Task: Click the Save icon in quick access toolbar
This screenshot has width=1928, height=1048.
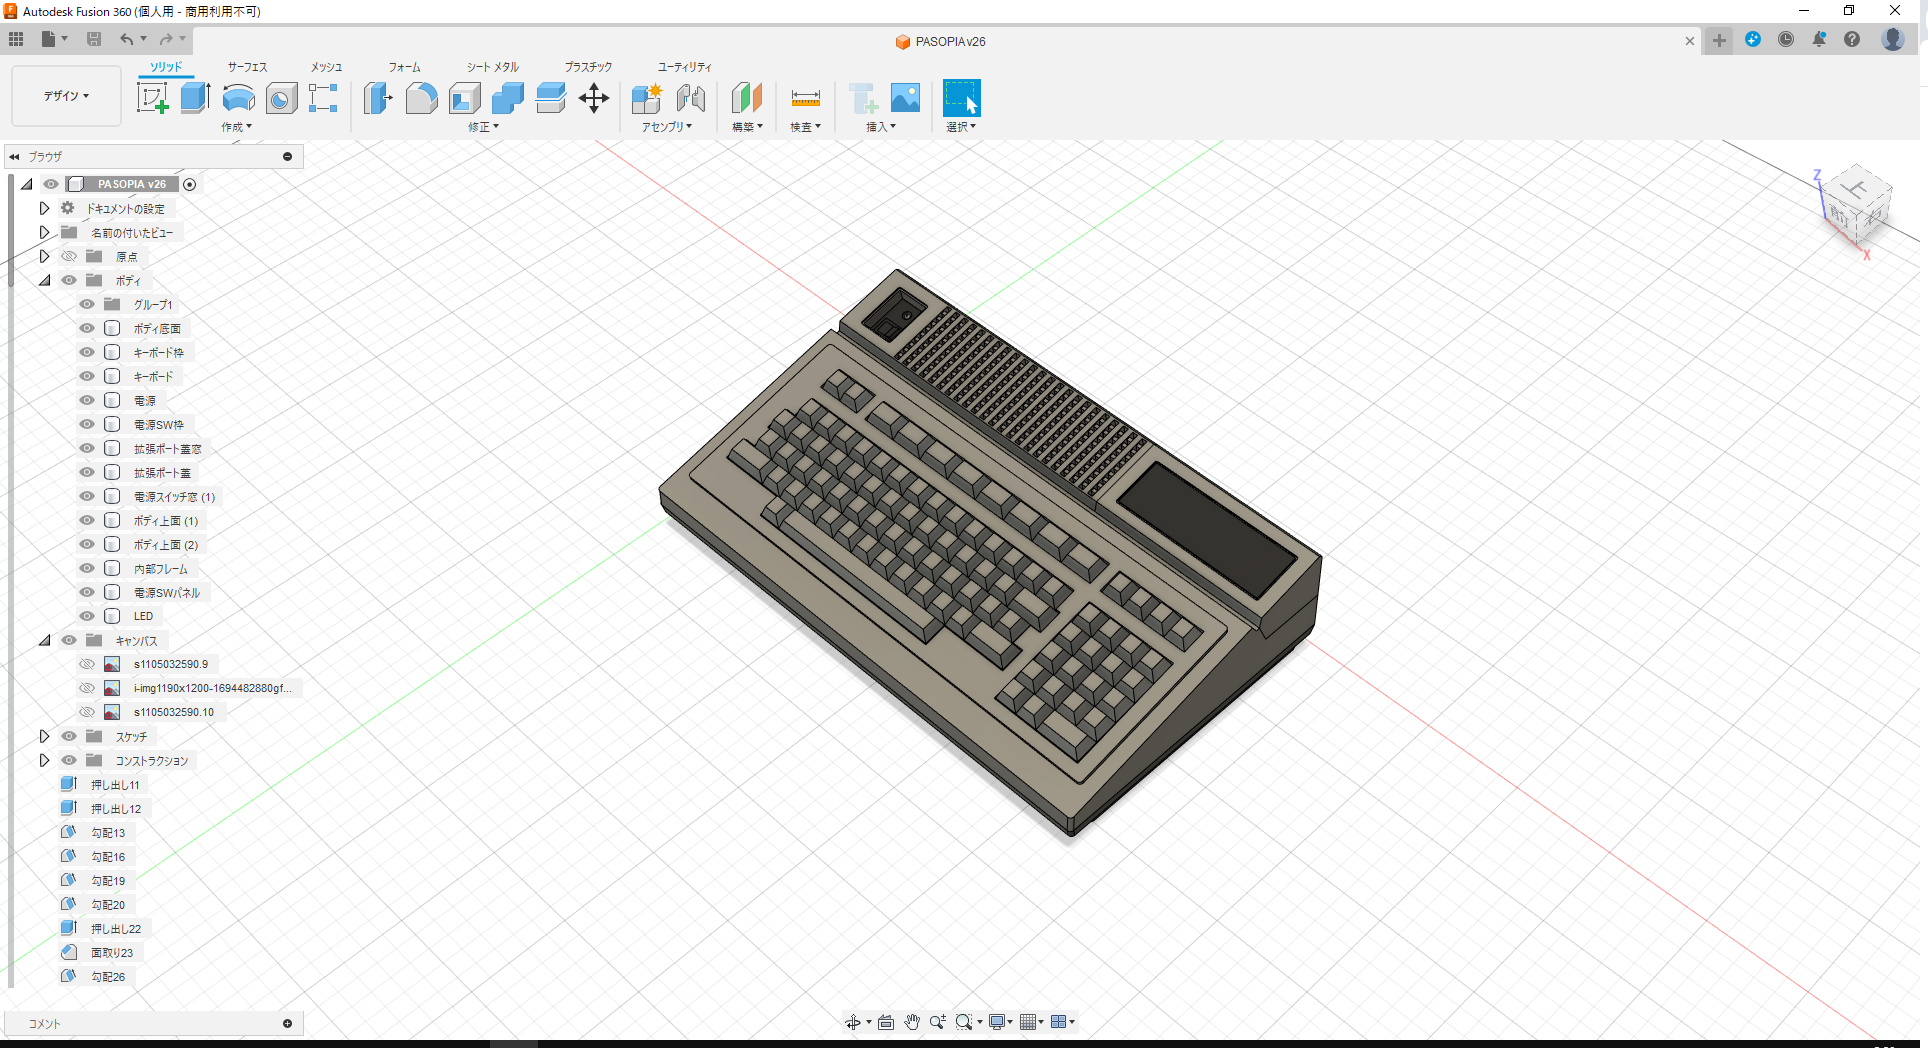Action: [x=94, y=39]
